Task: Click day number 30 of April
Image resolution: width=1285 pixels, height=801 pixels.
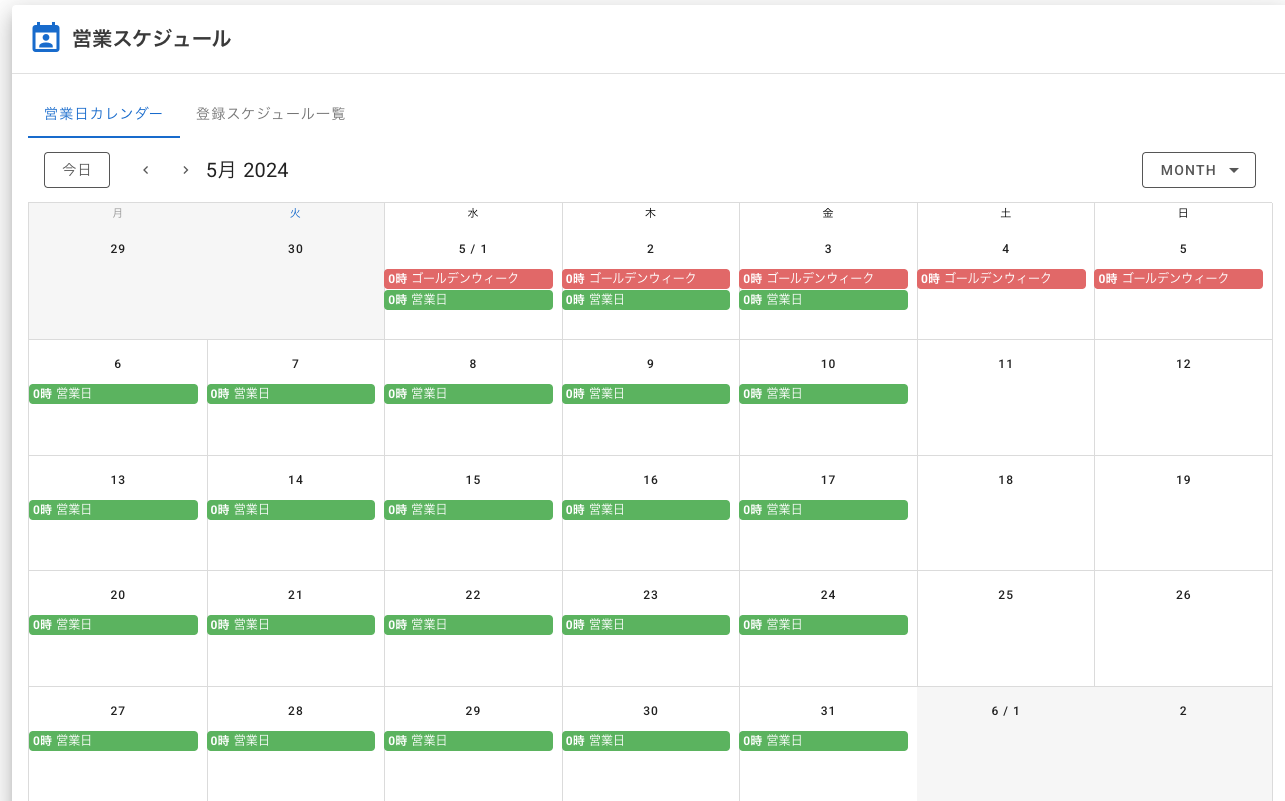Action: pos(295,249)
